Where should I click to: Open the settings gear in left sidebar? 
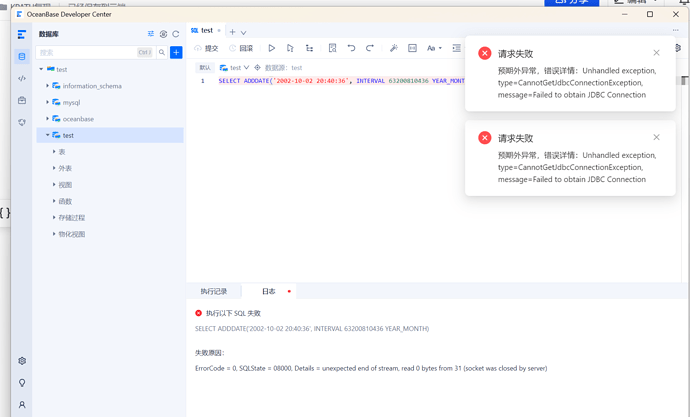pyautogui.click(x=22, y=361)
